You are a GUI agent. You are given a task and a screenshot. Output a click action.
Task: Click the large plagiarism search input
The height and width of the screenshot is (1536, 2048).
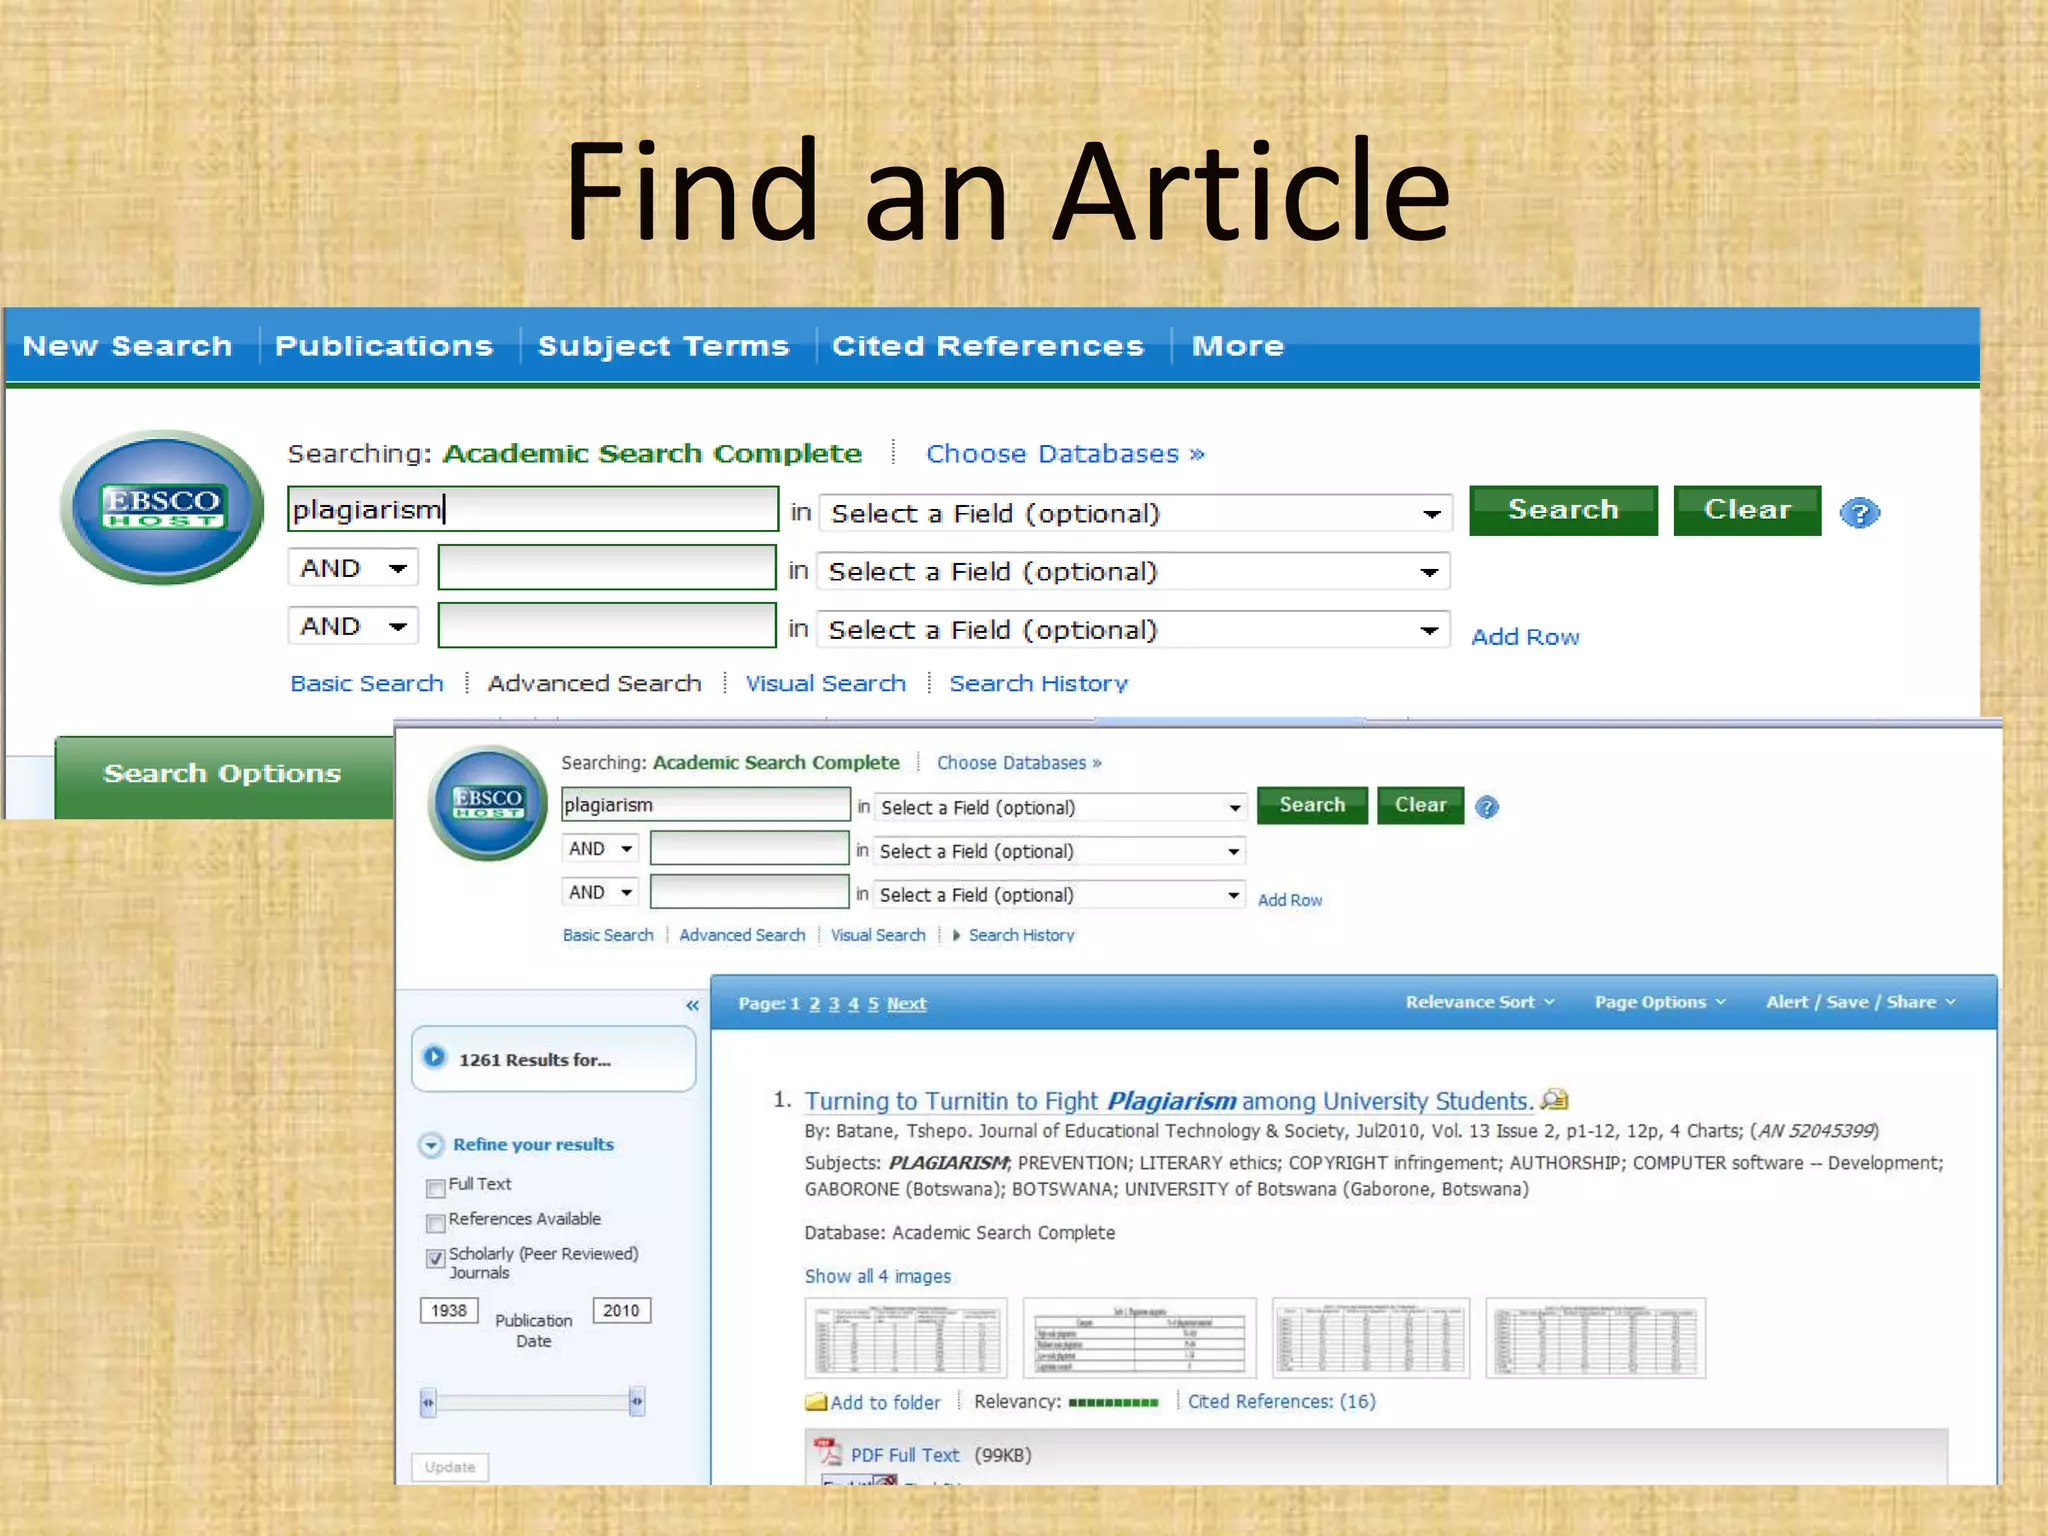[533, 510]
